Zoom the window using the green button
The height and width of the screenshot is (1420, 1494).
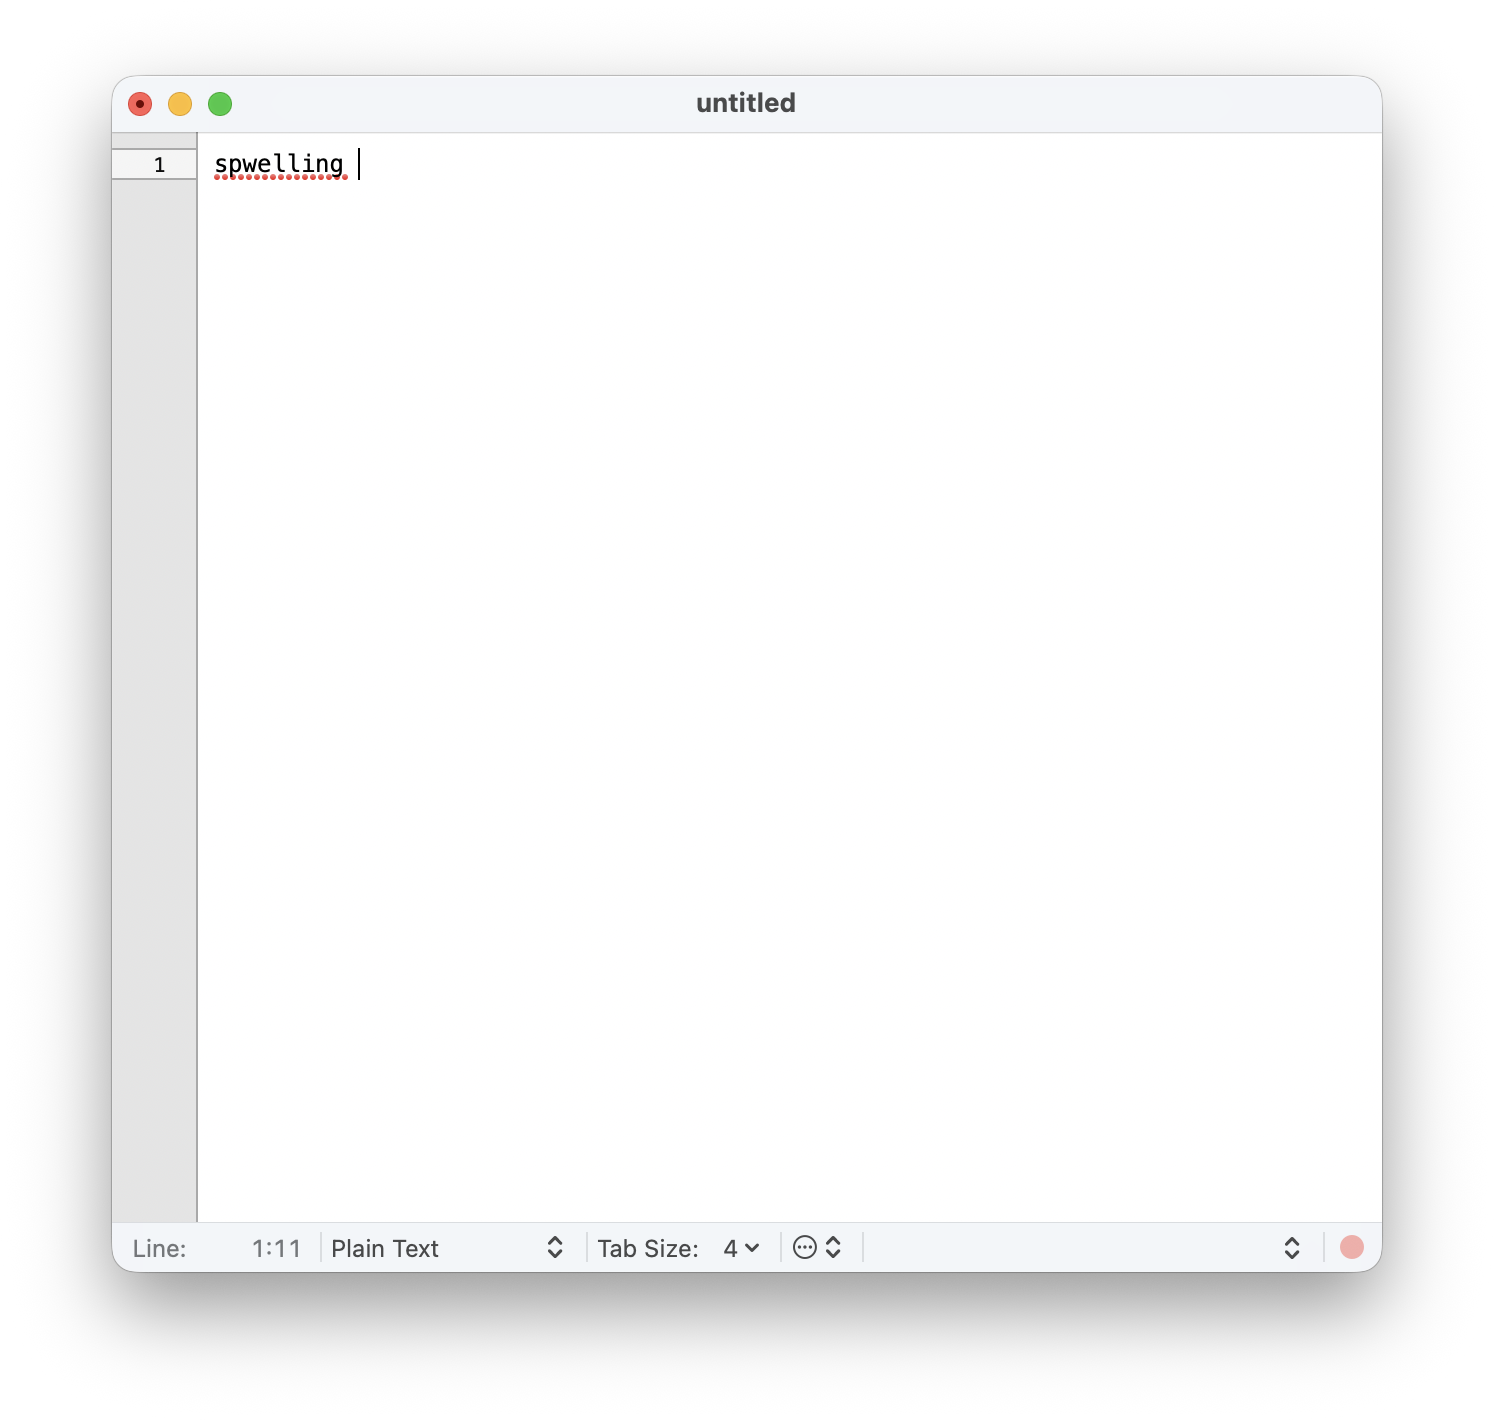[220, 104]
